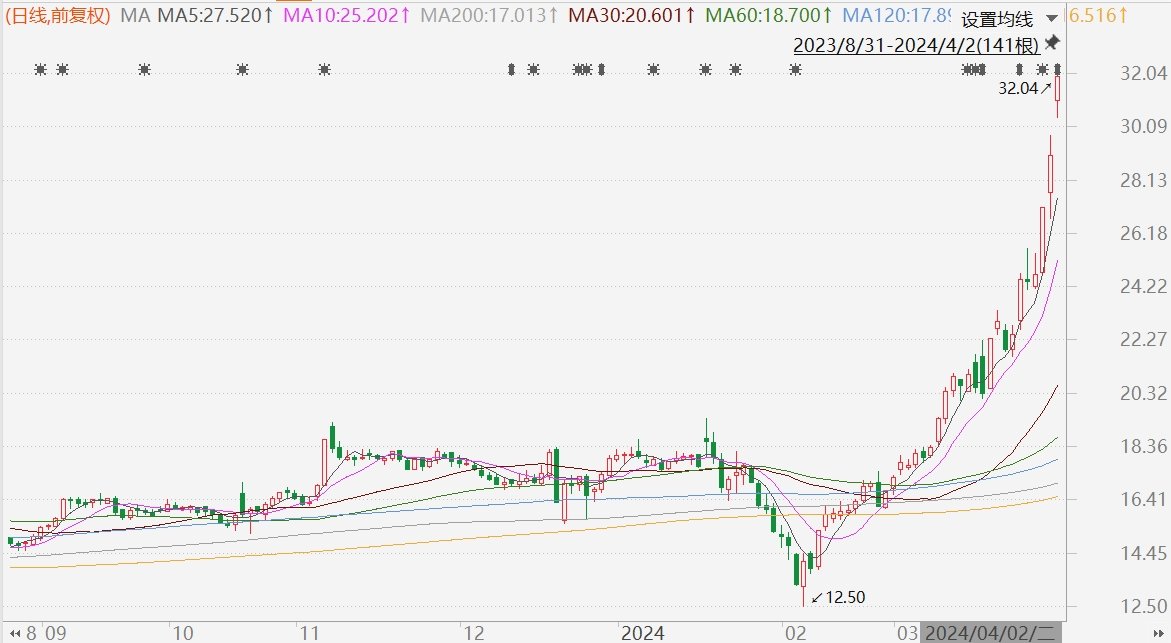Open the 2023/8/31-2024/4/2(141根) range link
The height and width of the screenshot is (643, 1171).
click(x=916, y=46)
